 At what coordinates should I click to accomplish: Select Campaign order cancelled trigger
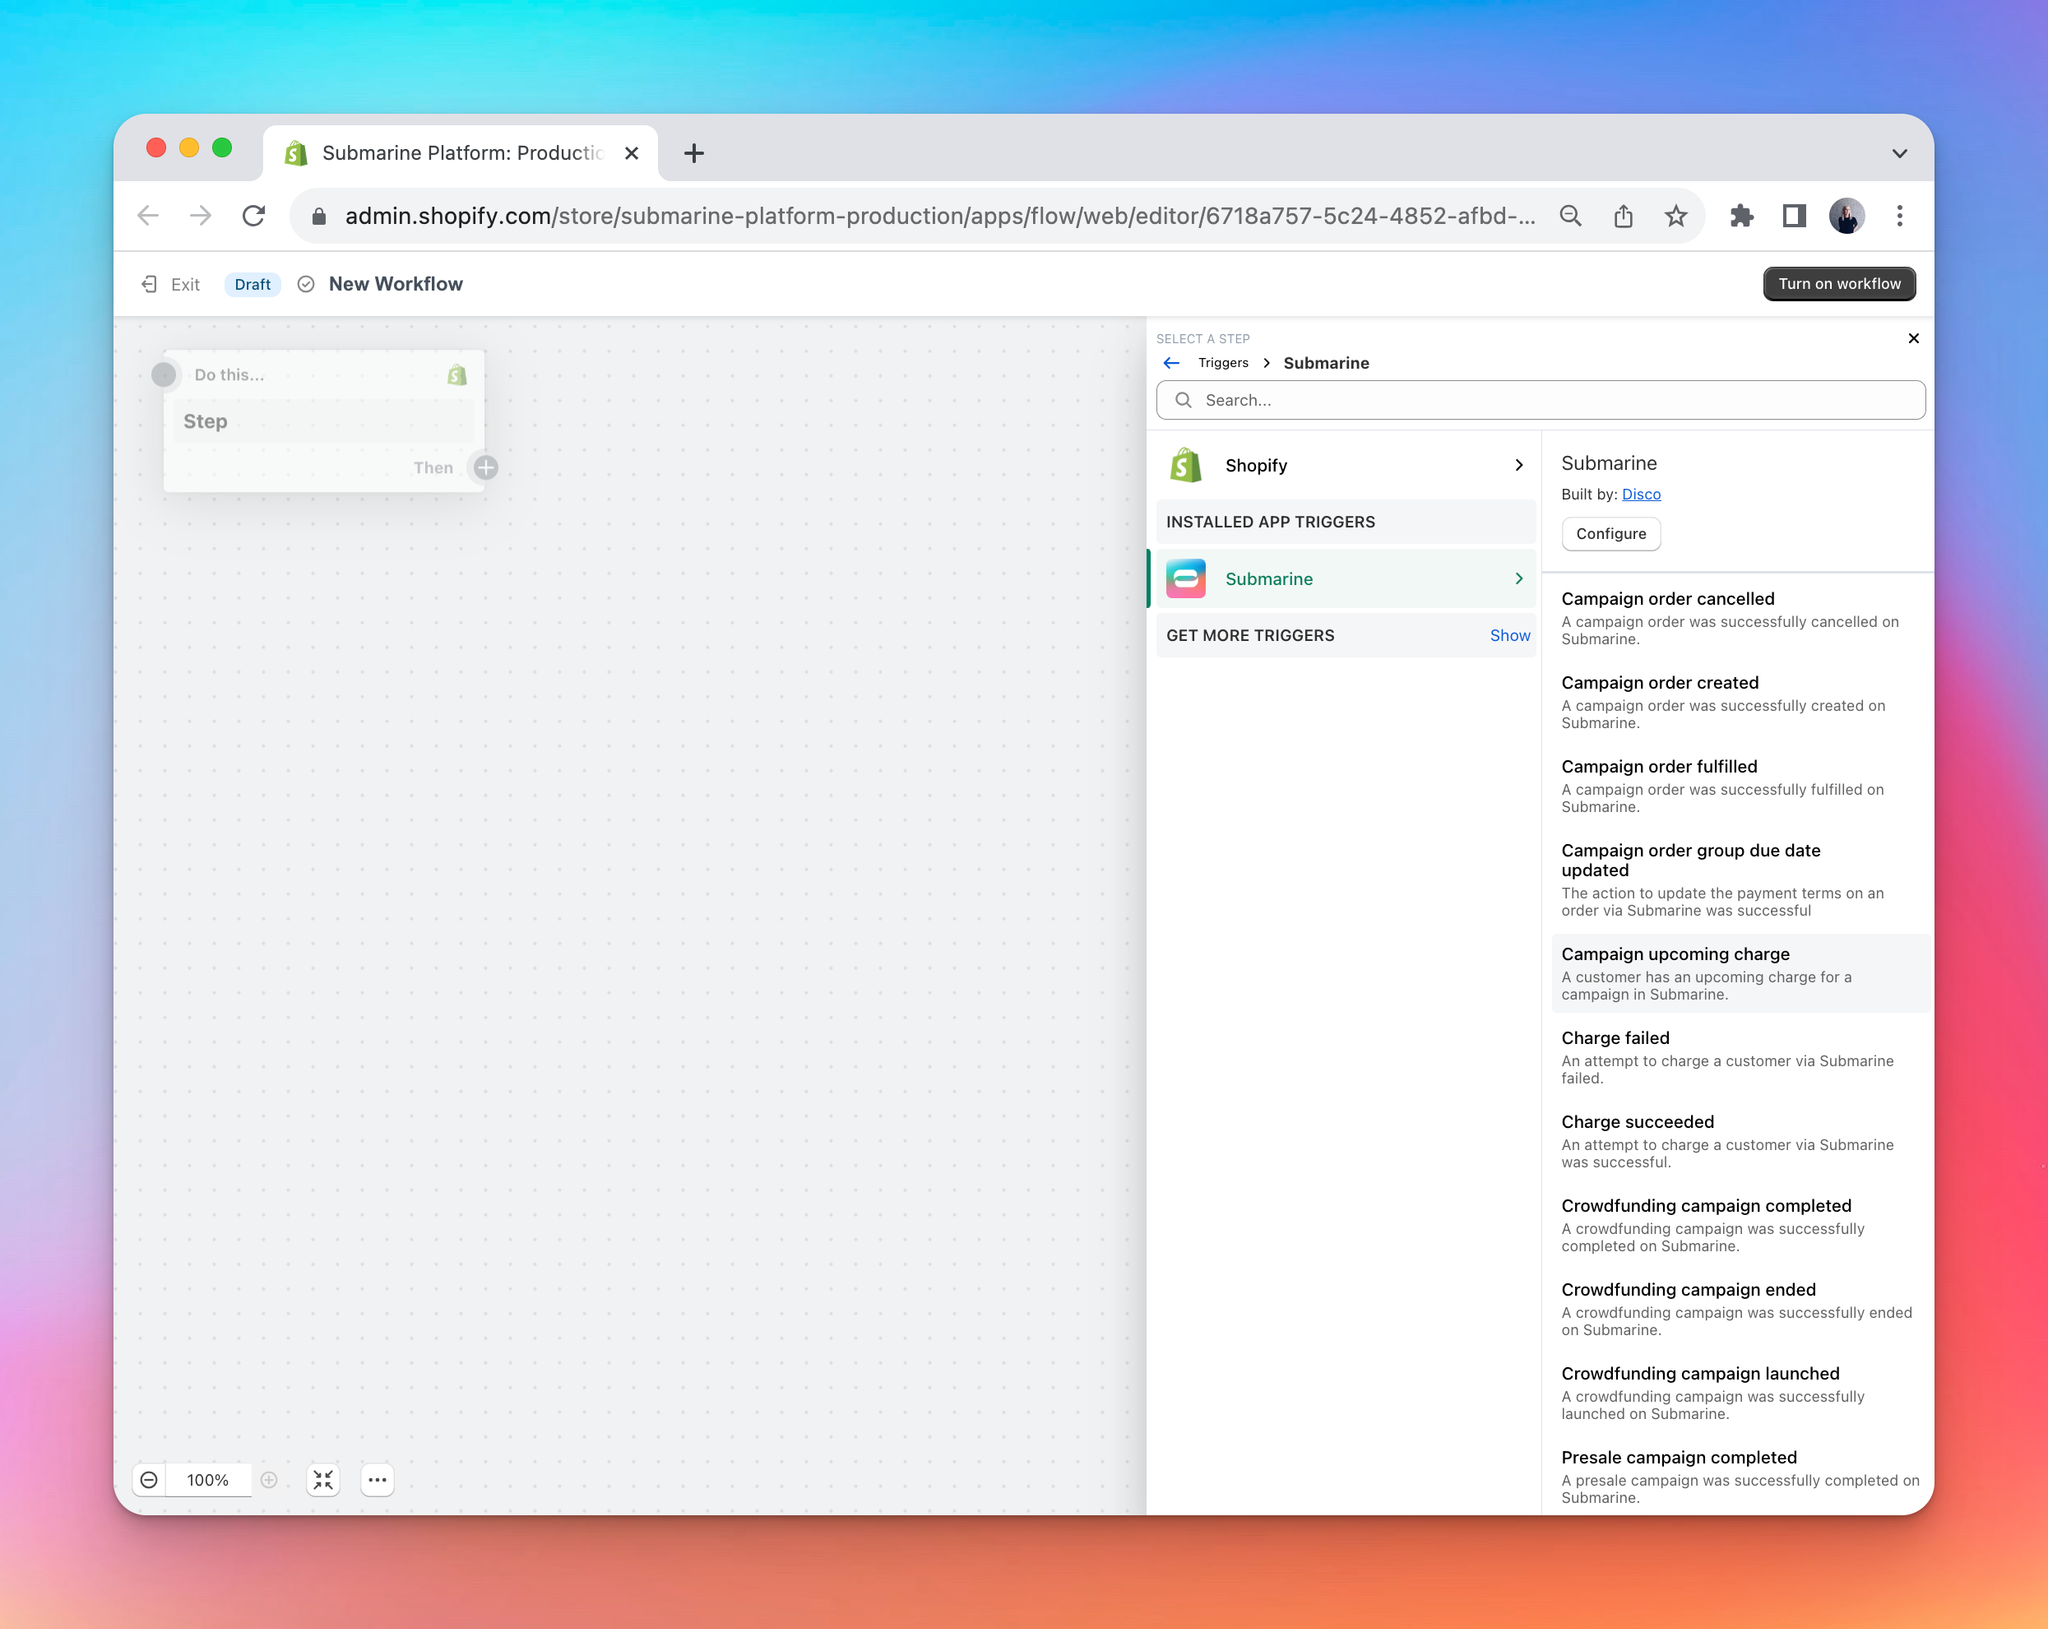[x=1740, y=618]
